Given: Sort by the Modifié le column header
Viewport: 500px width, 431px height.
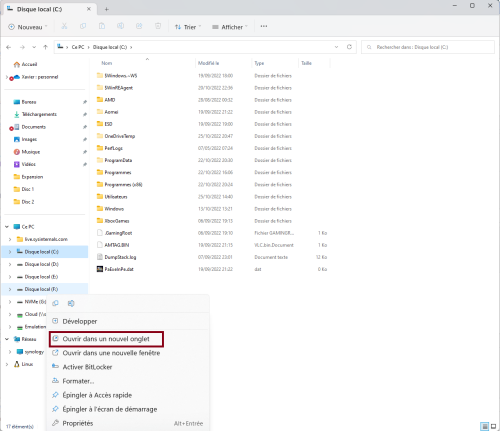Looking at the screenshot, I should click(x=209, y=63).
